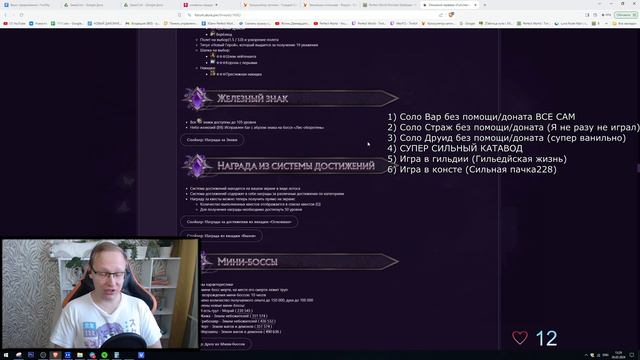Click the streamer webcam video
The height and width of the screenshot is (360, 640).
(x=100, y=293)
